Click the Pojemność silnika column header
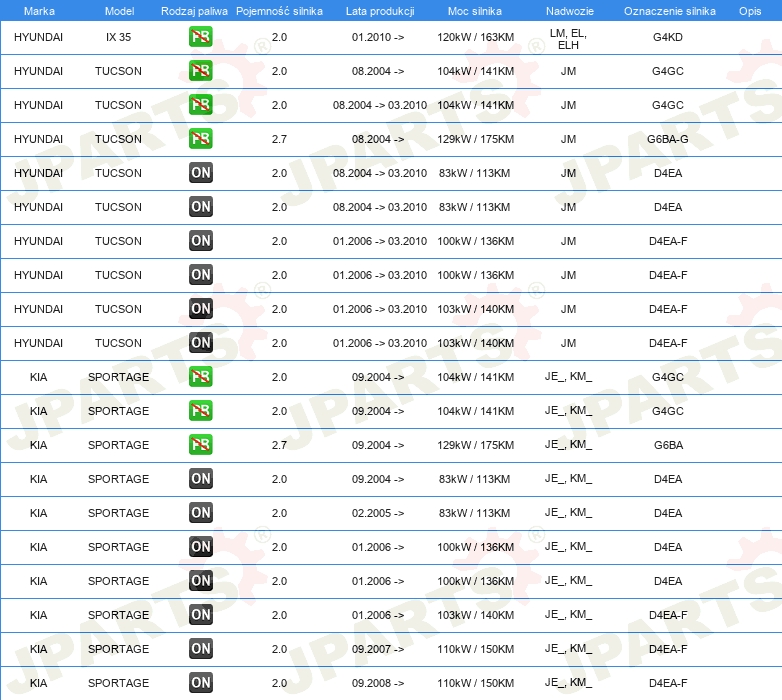Viewport: 782px width, 700px height. (x=279, y=11)
